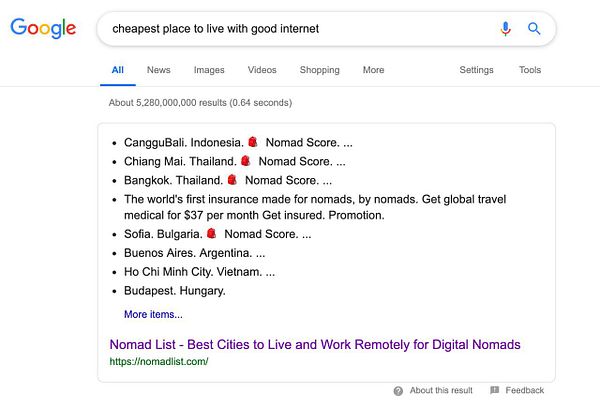
Task: Click into the search query text field
Action: point(290,29)
